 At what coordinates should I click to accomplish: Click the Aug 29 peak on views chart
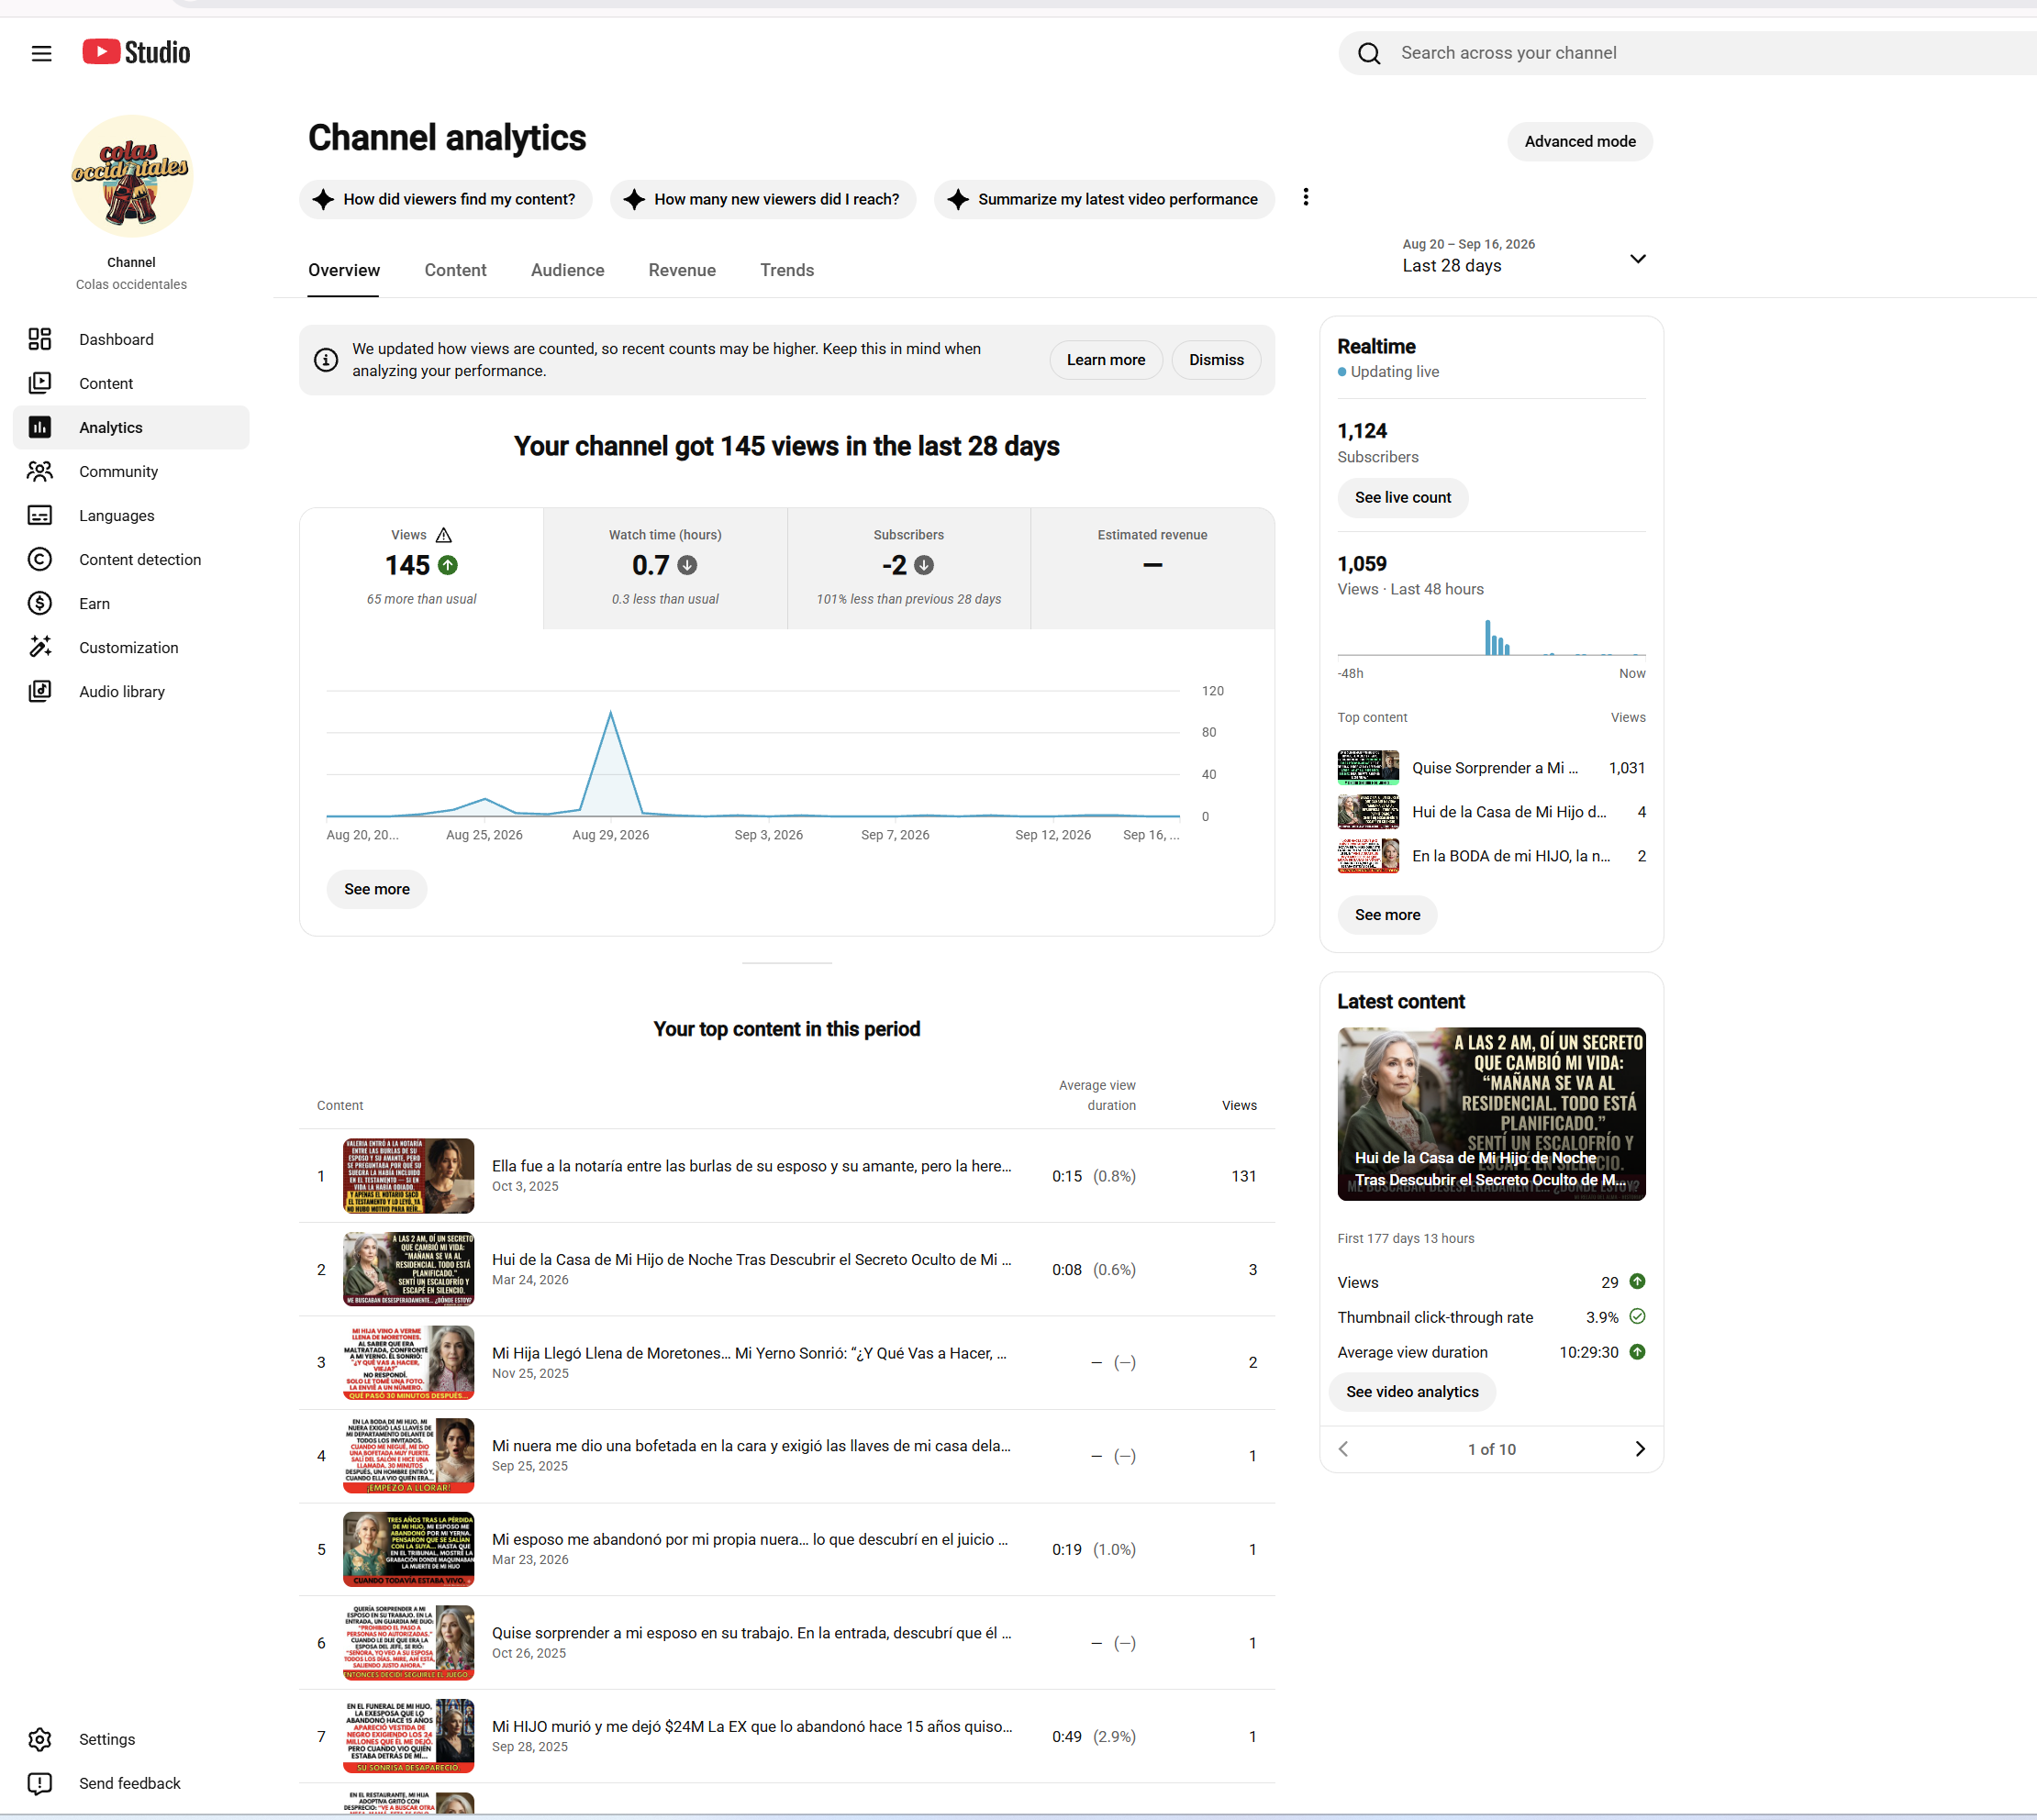tap(611, 712)
